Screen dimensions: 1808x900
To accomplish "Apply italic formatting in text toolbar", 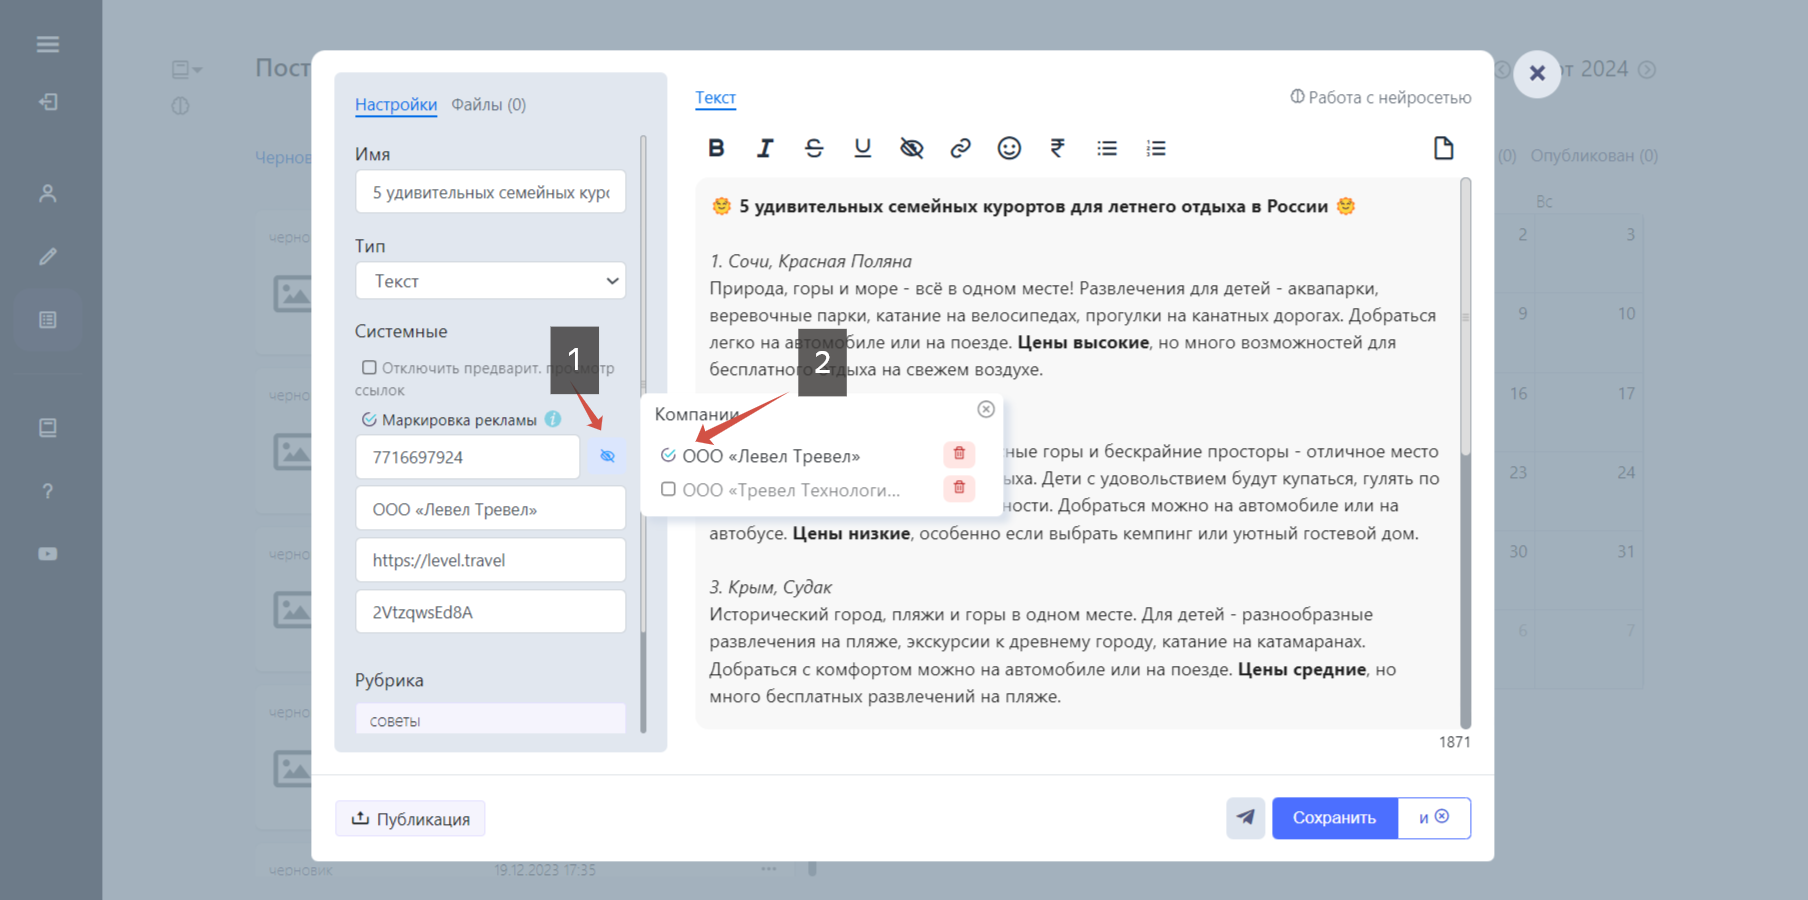I will click(765, 148).
